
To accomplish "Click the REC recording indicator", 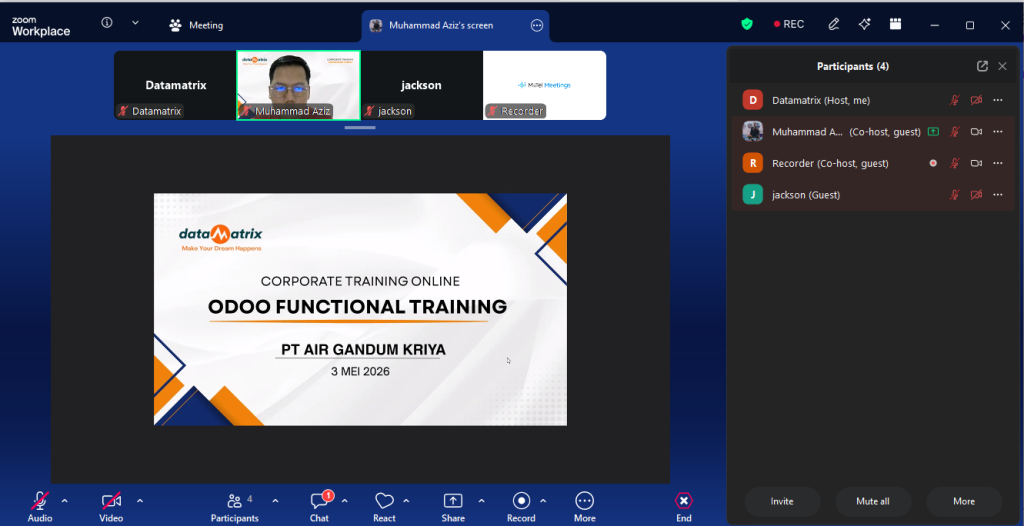I will pyautogui.click(x=788, y=24).
